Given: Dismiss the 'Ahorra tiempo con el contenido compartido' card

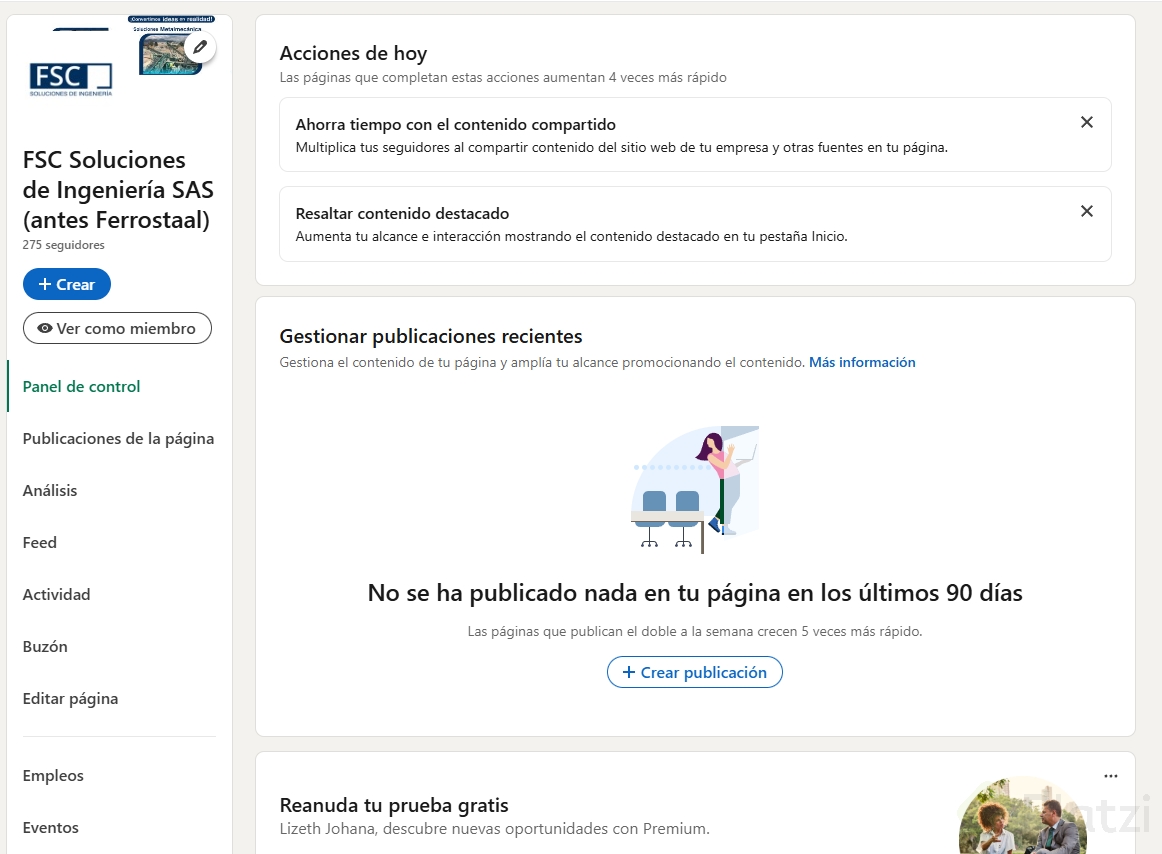Looking at the screenshot, I should 1086,122.
